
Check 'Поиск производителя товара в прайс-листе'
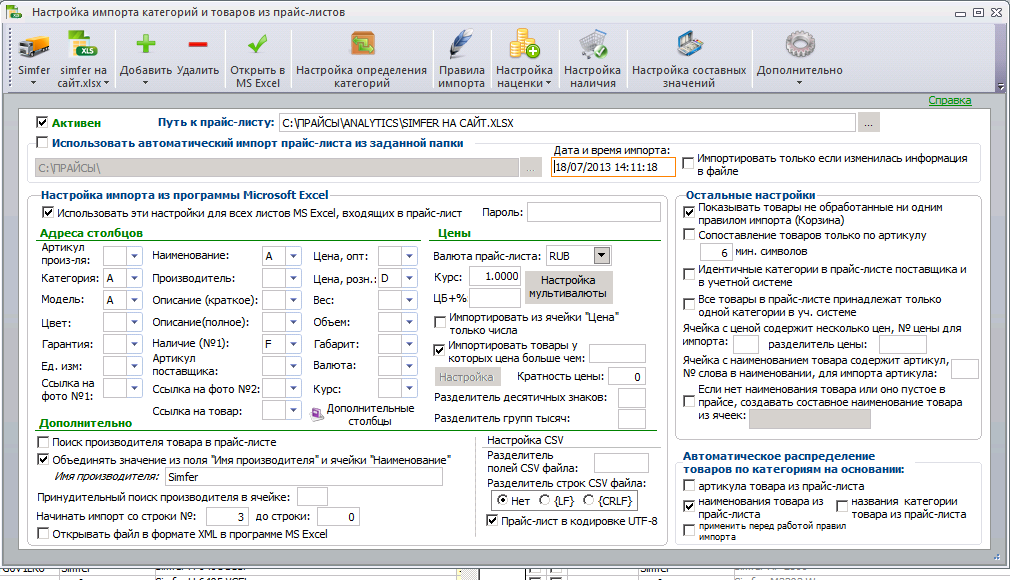point(43,442)
